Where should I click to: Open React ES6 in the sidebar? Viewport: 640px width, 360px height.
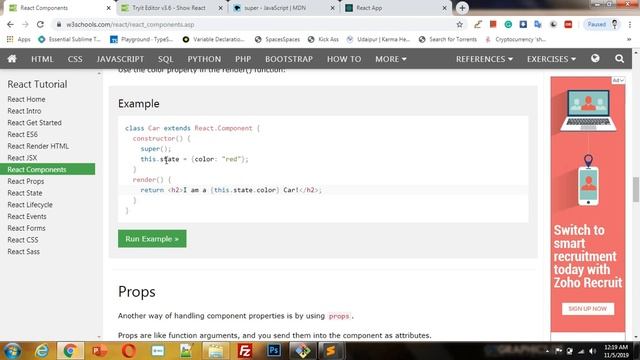pos(22,134)
